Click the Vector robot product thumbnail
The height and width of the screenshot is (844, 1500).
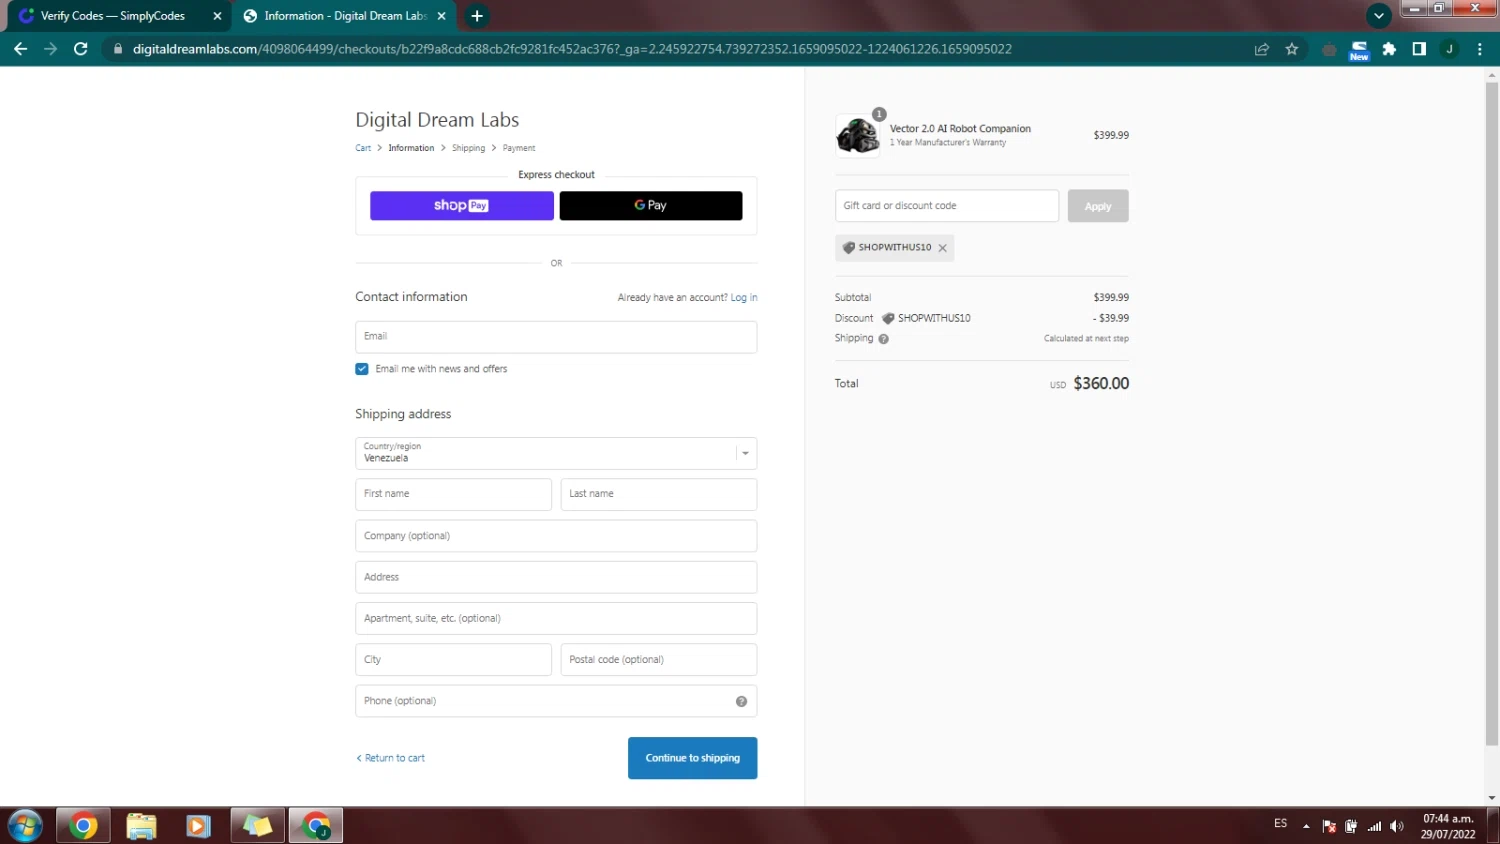(x=858, y=135)
